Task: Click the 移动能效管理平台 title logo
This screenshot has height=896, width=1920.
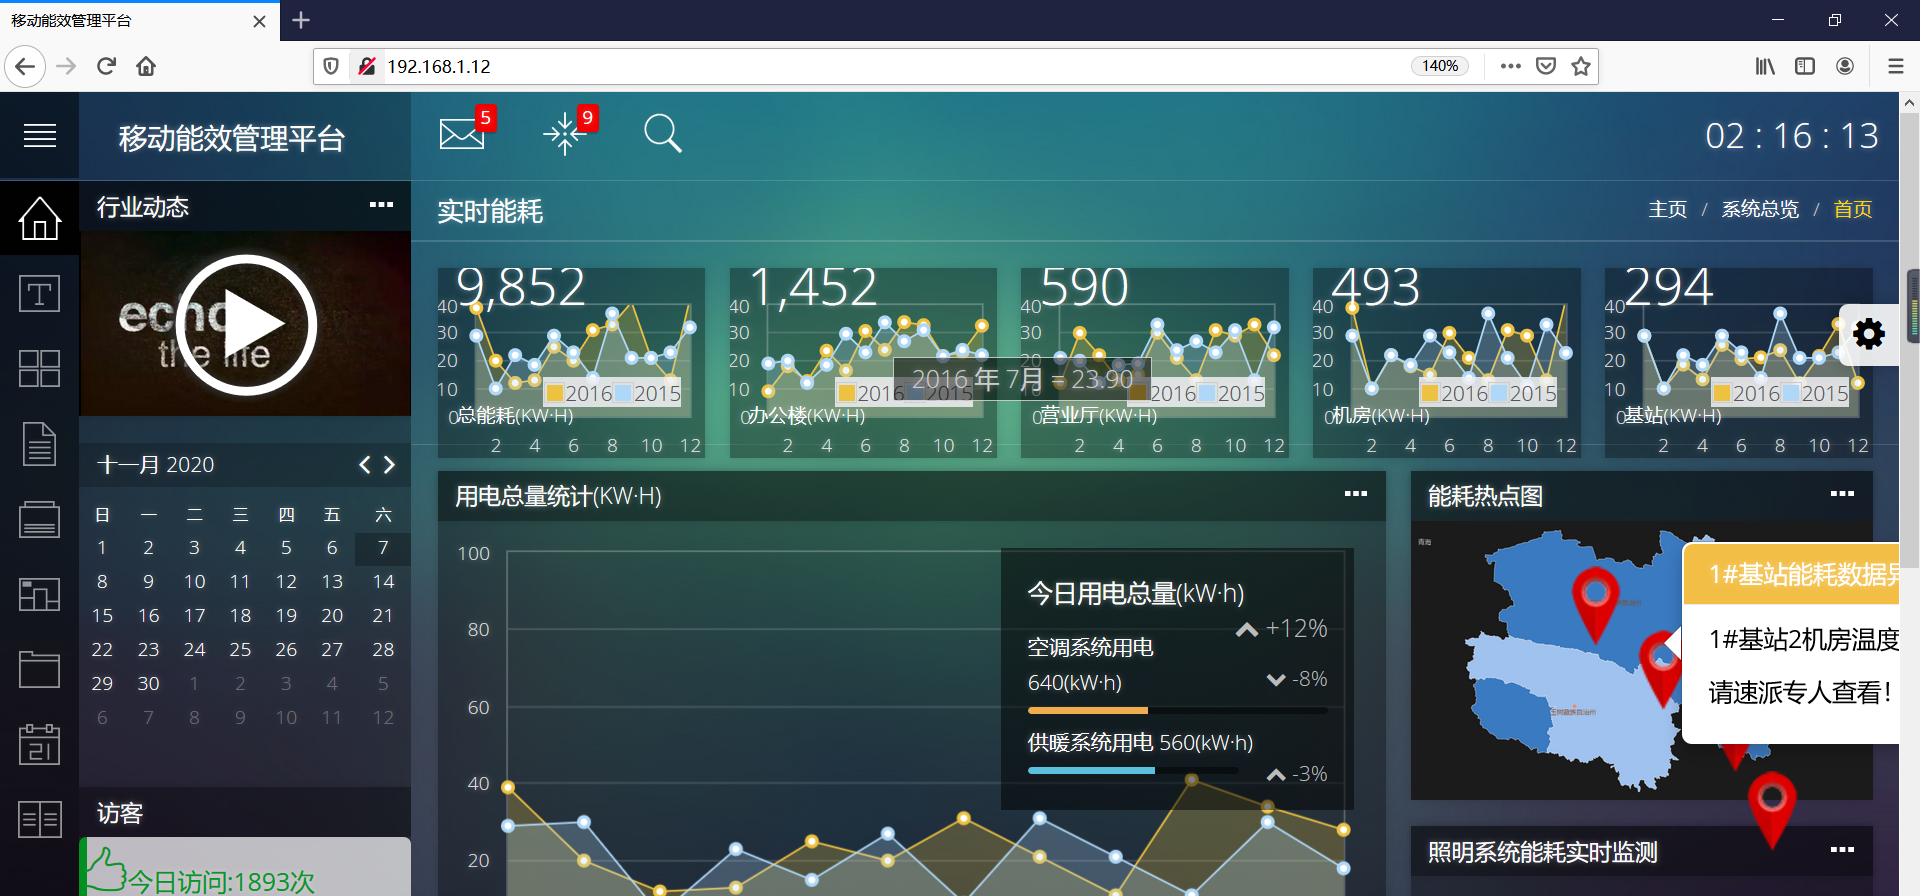Action: tap(232, 138)
